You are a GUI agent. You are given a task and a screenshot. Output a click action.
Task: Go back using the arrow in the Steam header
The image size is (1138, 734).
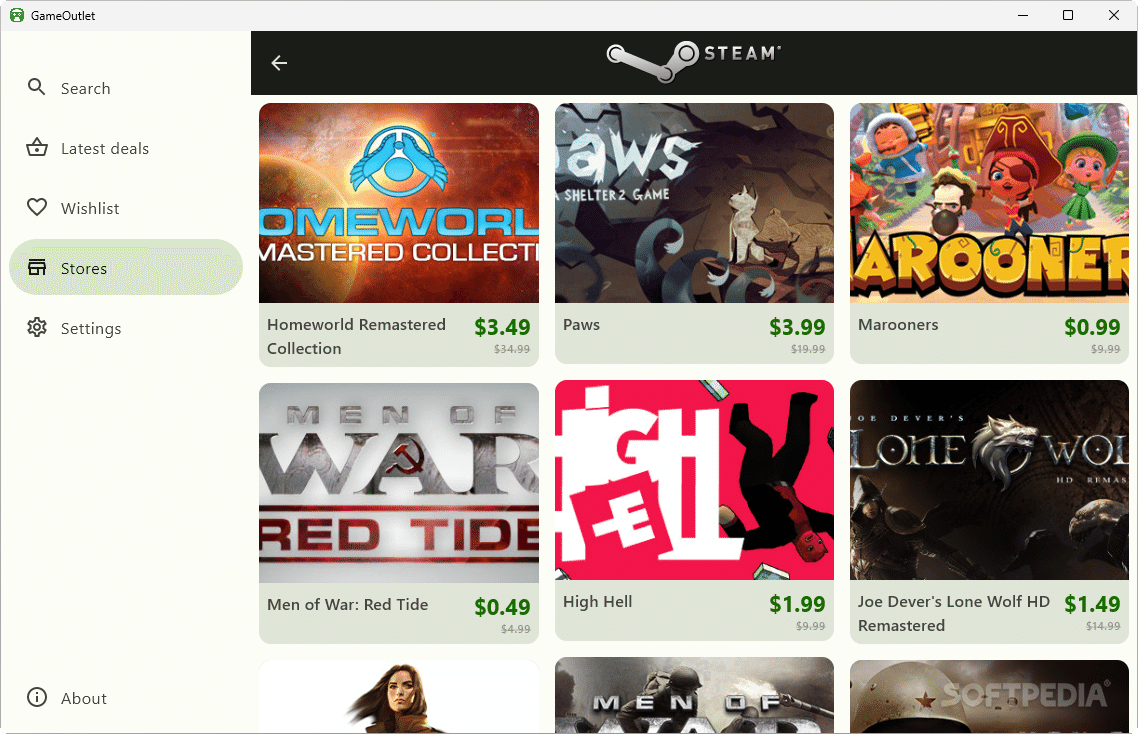(279, 63)
